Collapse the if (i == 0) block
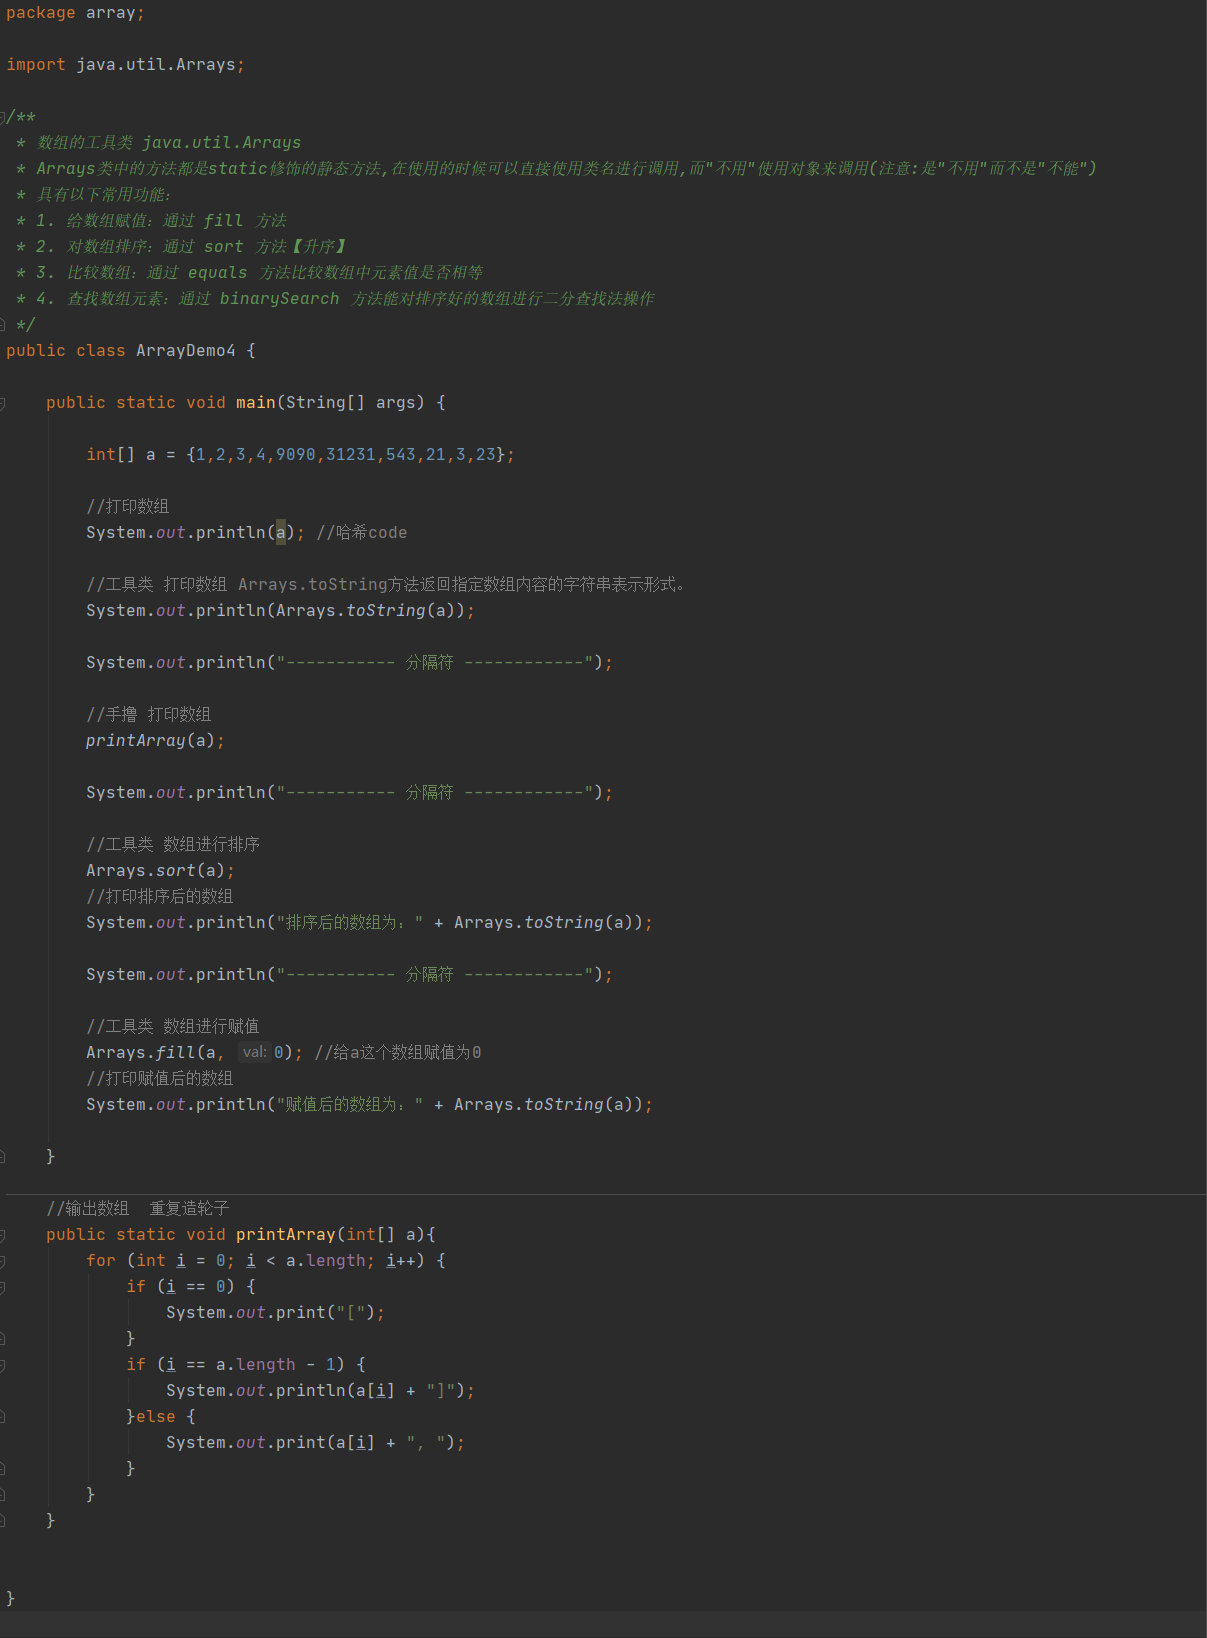 pos(2,1287)
